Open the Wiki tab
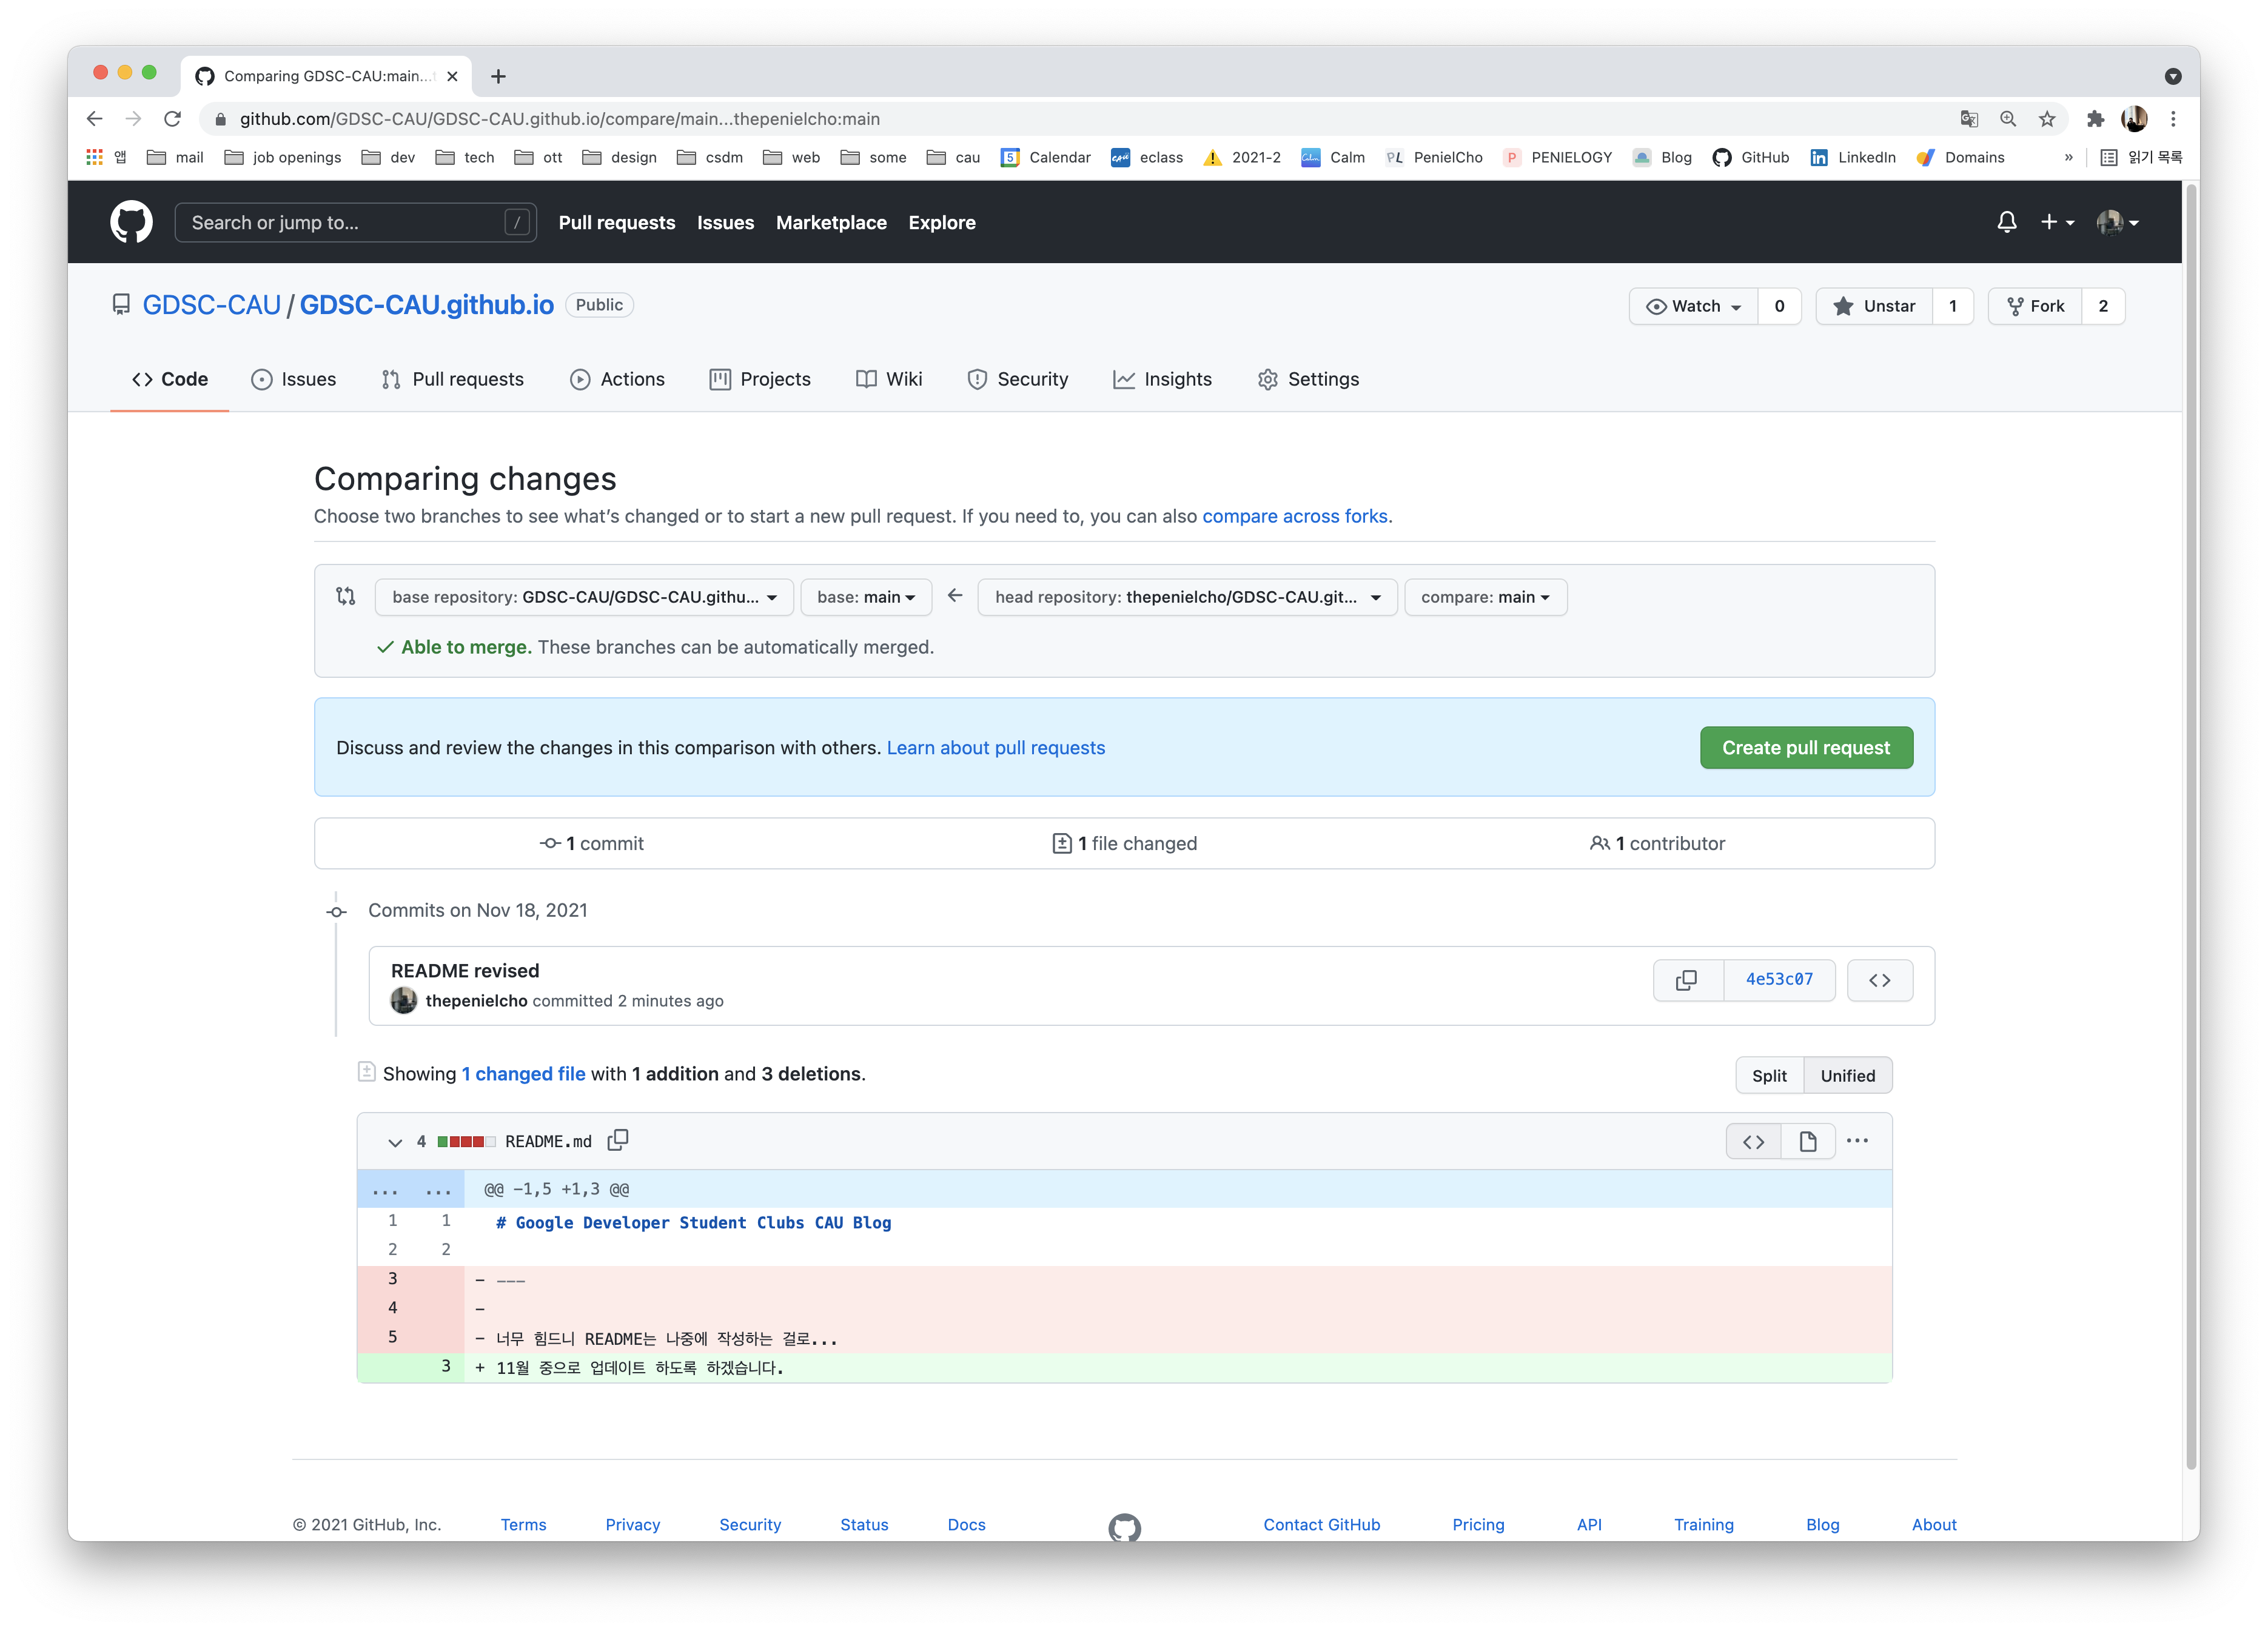Screen dimensions: 2268x1631 point(889,379)
